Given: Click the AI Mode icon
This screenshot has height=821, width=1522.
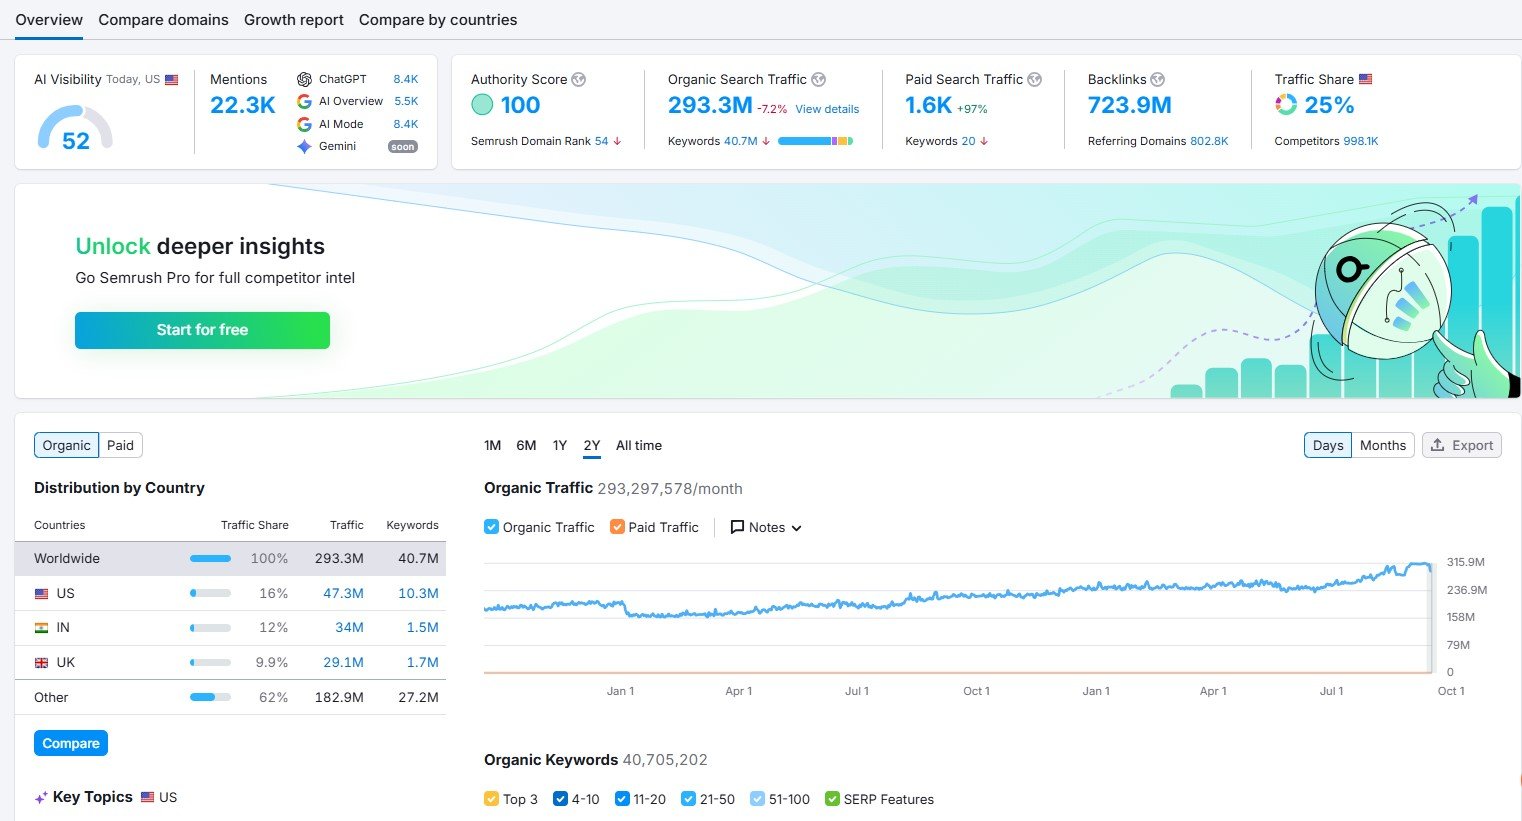Looking at the screenshot, I should tap(304, 124).
